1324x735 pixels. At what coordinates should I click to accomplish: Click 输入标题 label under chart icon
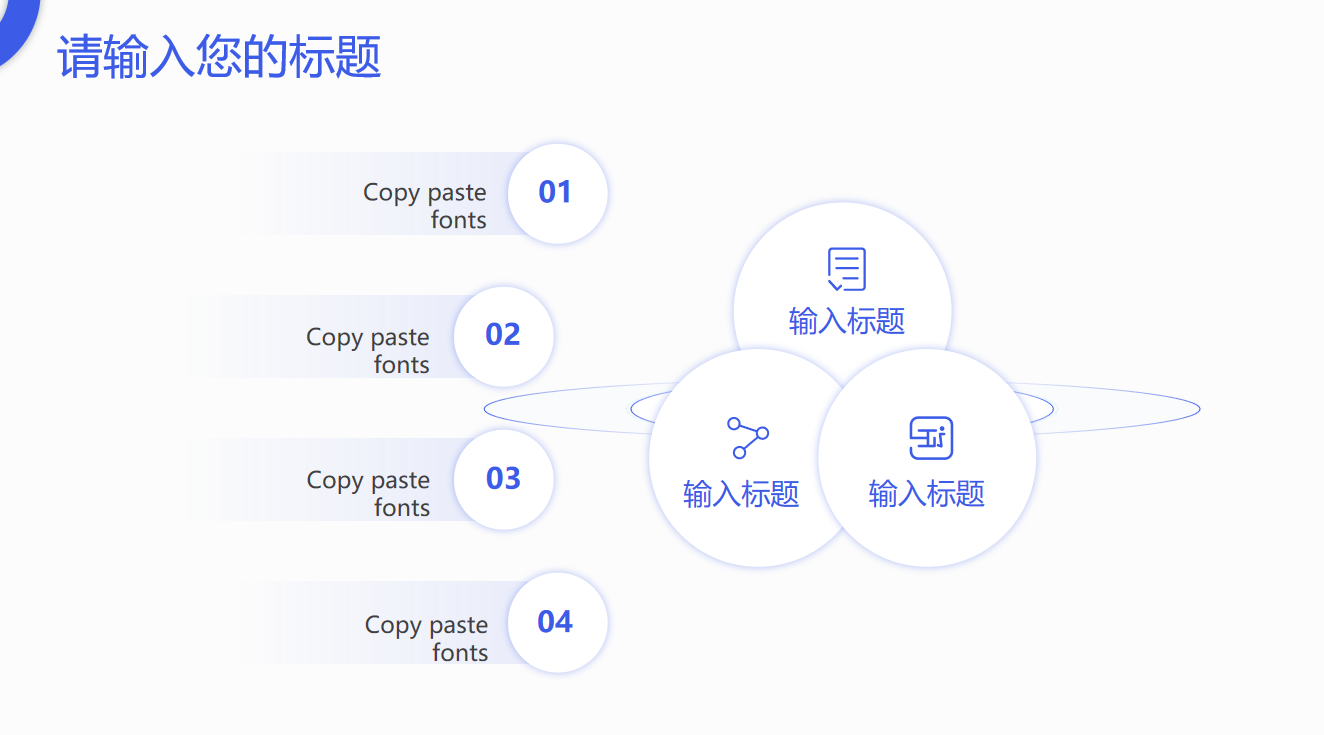[x=927, y=494]
